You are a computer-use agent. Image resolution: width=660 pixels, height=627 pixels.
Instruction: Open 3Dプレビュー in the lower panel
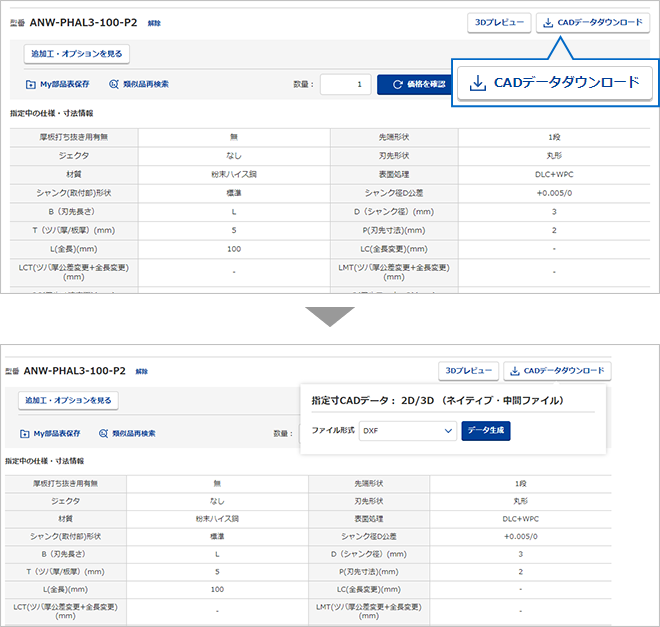(x=468, y=371)
